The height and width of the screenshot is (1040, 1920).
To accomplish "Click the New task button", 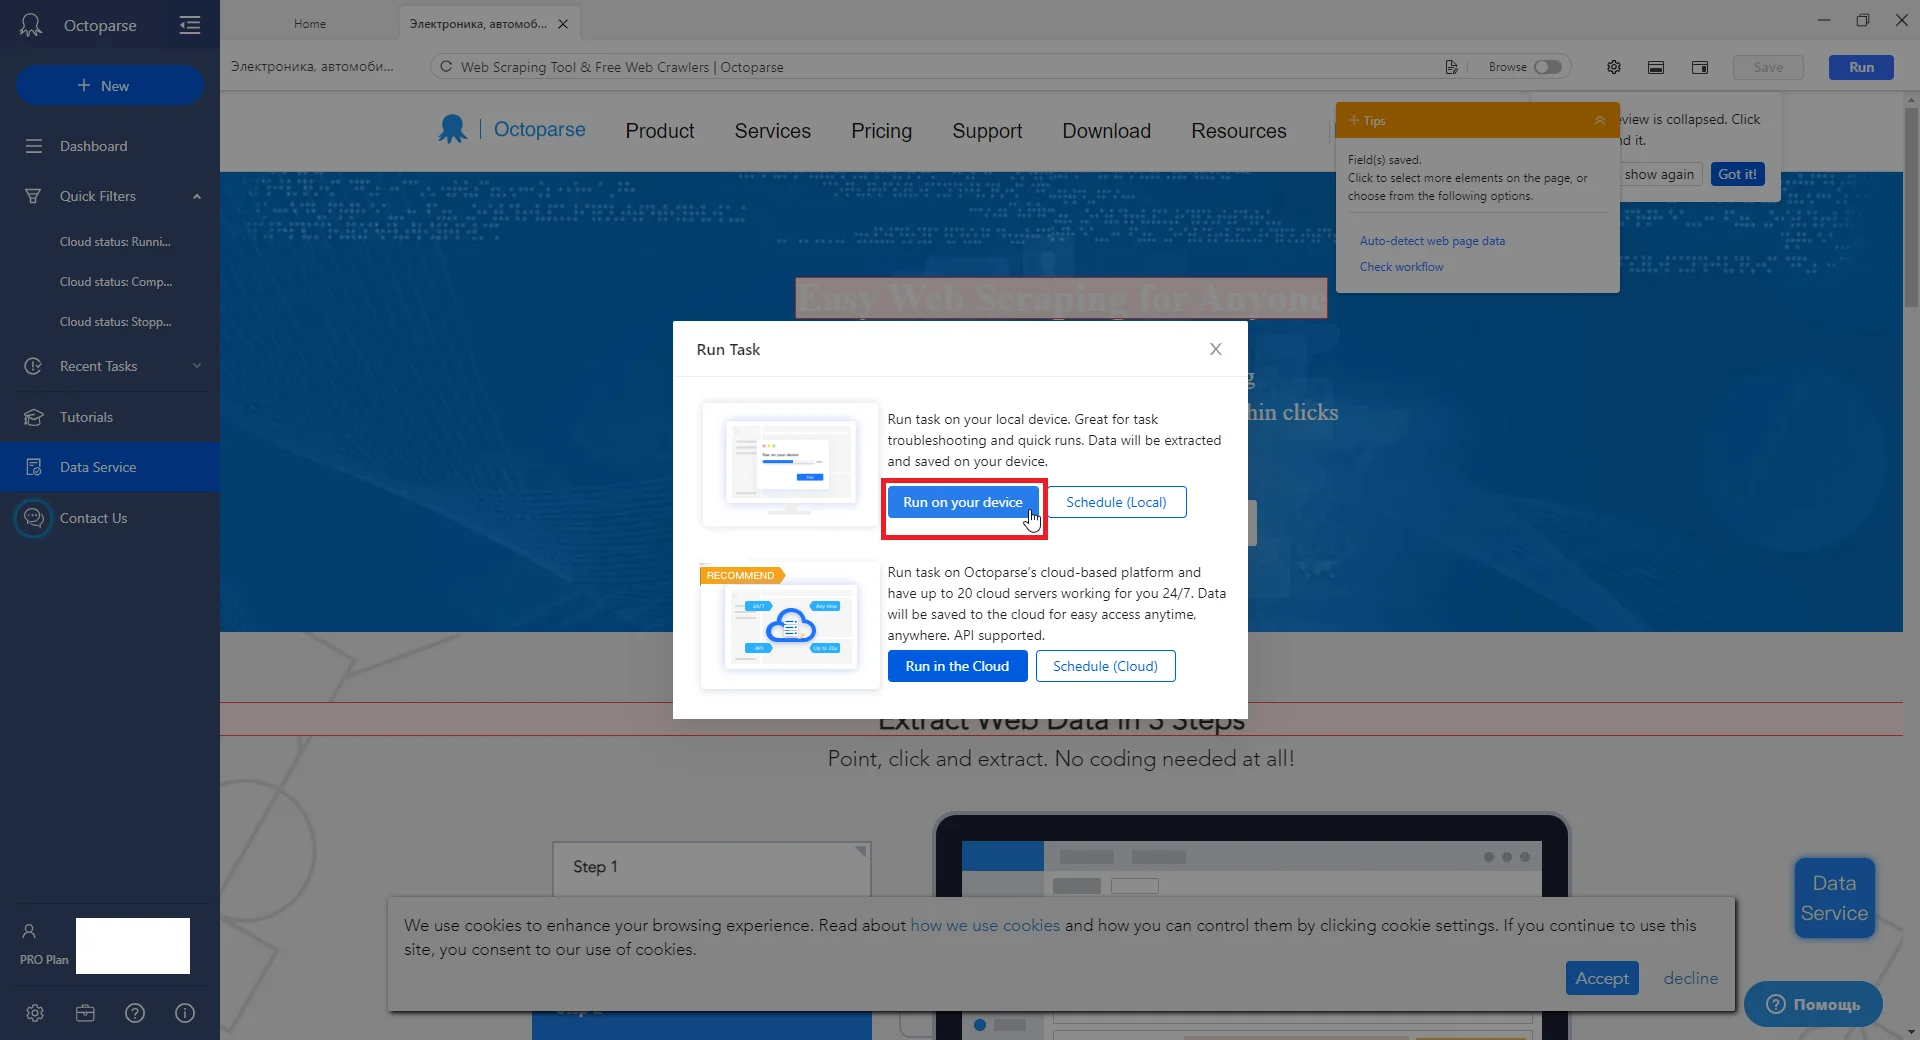I will tap(110, 86).
